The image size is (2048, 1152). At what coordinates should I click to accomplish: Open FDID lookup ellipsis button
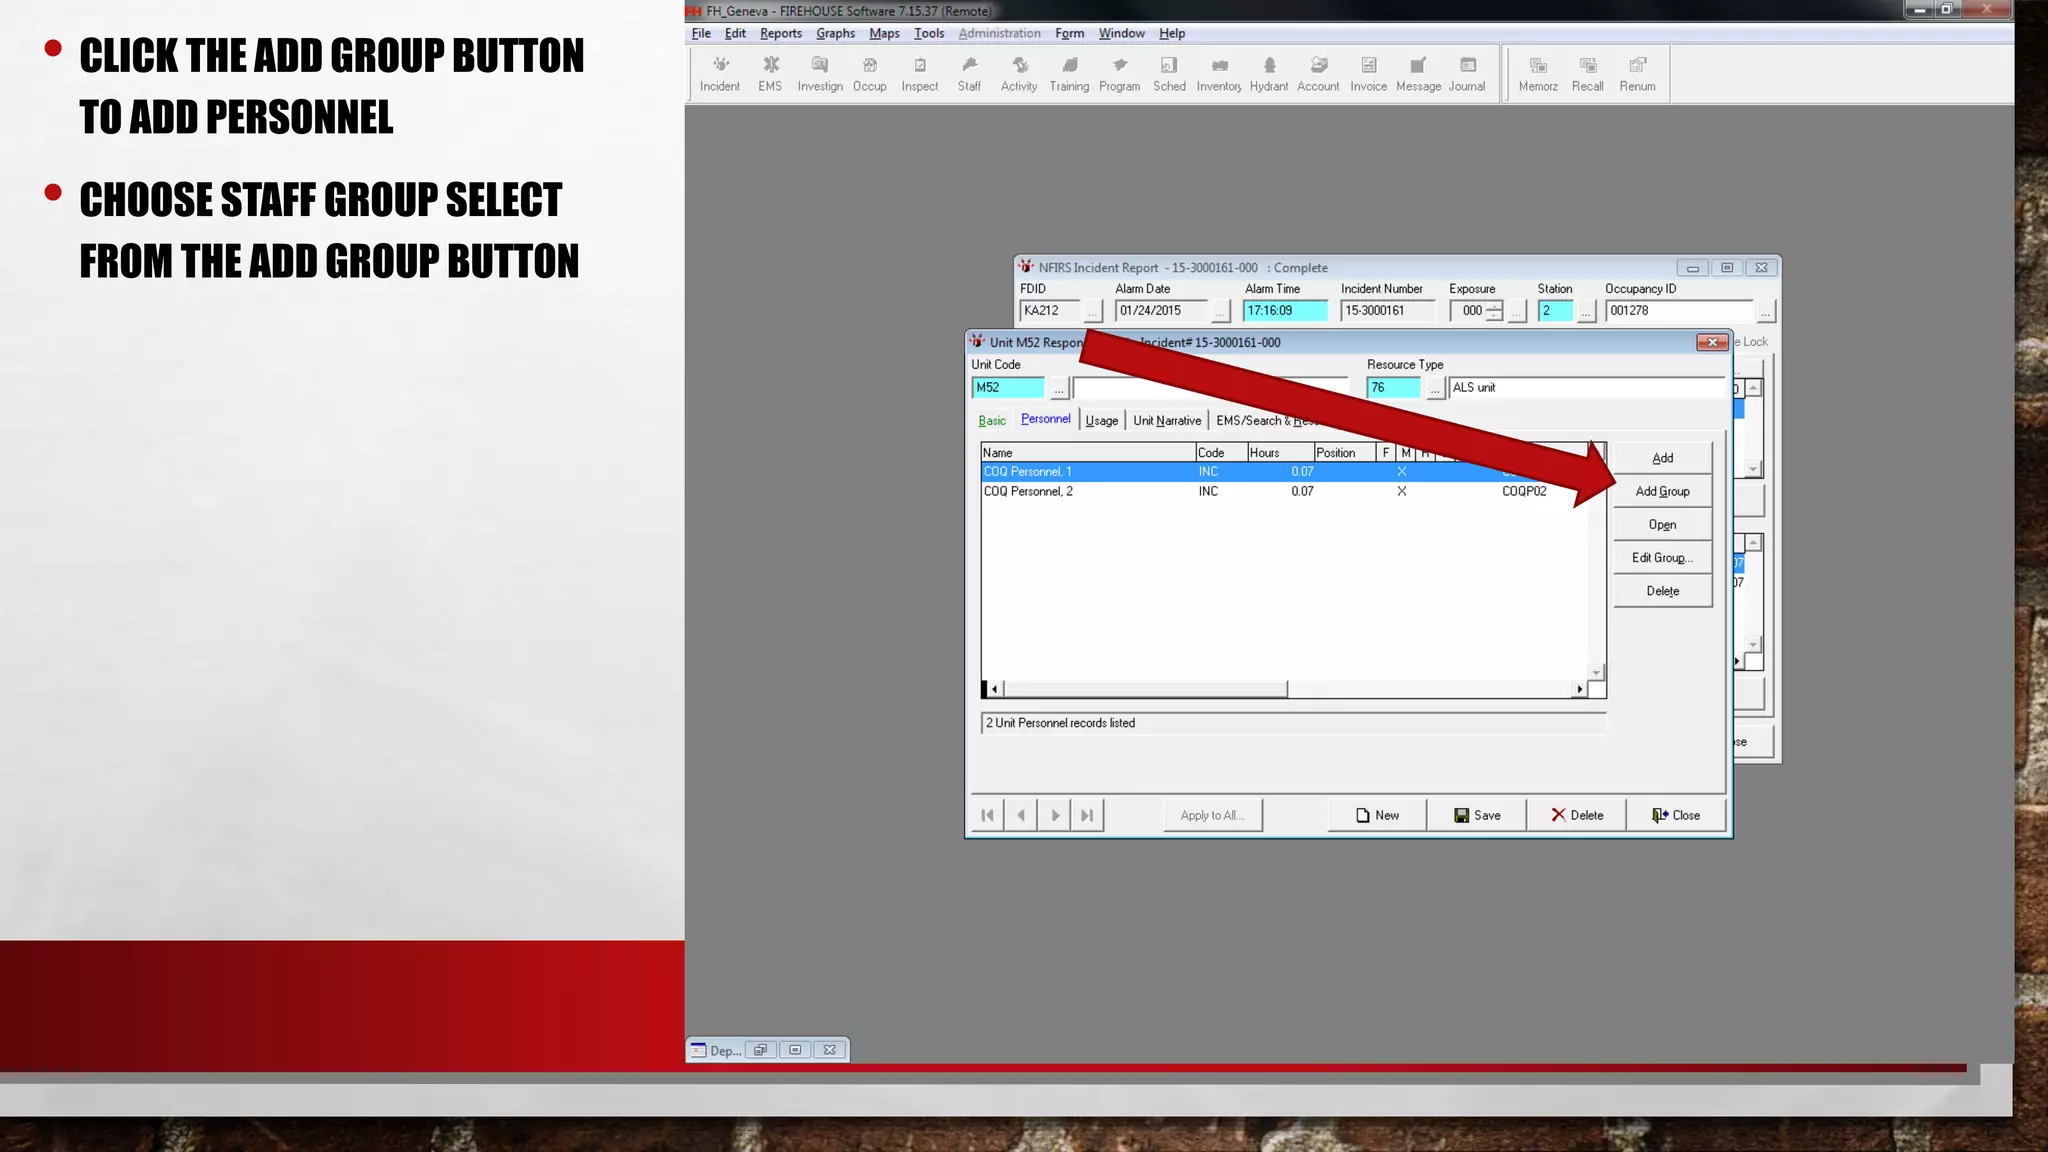coord(1092,312)
